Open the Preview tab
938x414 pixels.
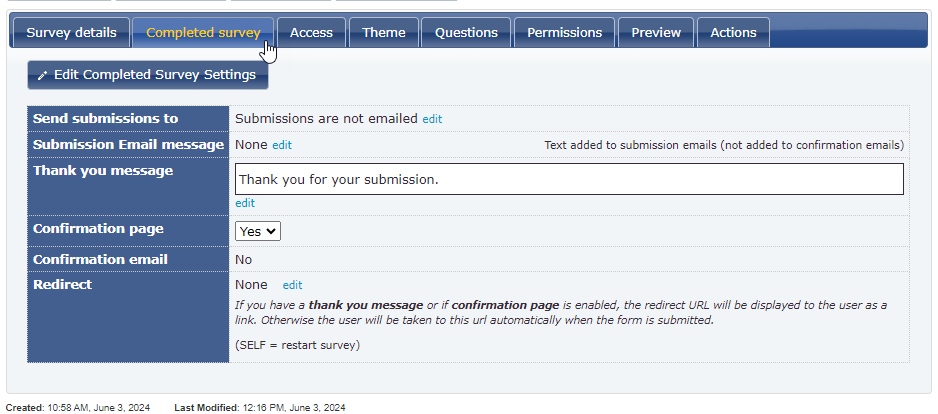coord(656,32)
